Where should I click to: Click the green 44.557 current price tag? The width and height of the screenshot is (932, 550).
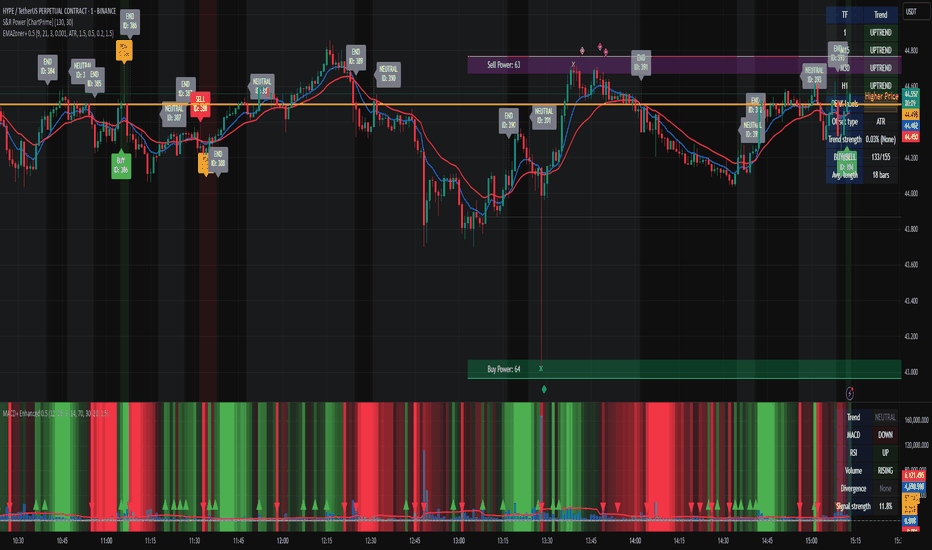[x=911, y=98]
